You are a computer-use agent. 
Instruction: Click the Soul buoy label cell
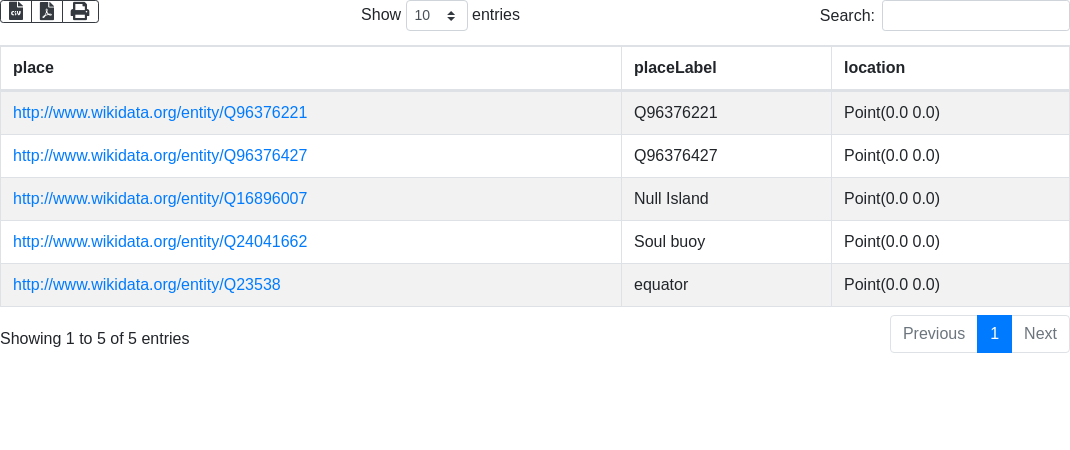click(669, 242)
